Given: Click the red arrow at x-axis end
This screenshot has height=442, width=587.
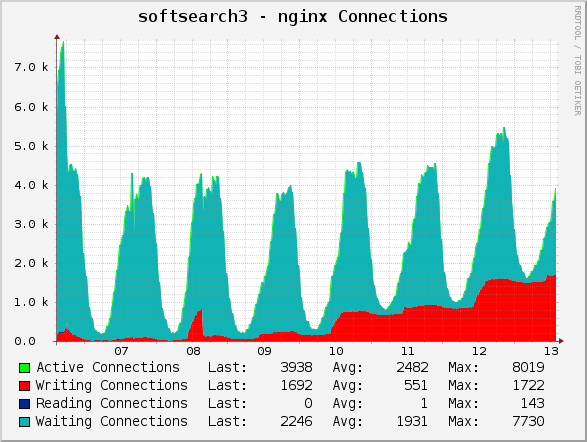Looking at the screenshot, I should (x=561, y=341).
